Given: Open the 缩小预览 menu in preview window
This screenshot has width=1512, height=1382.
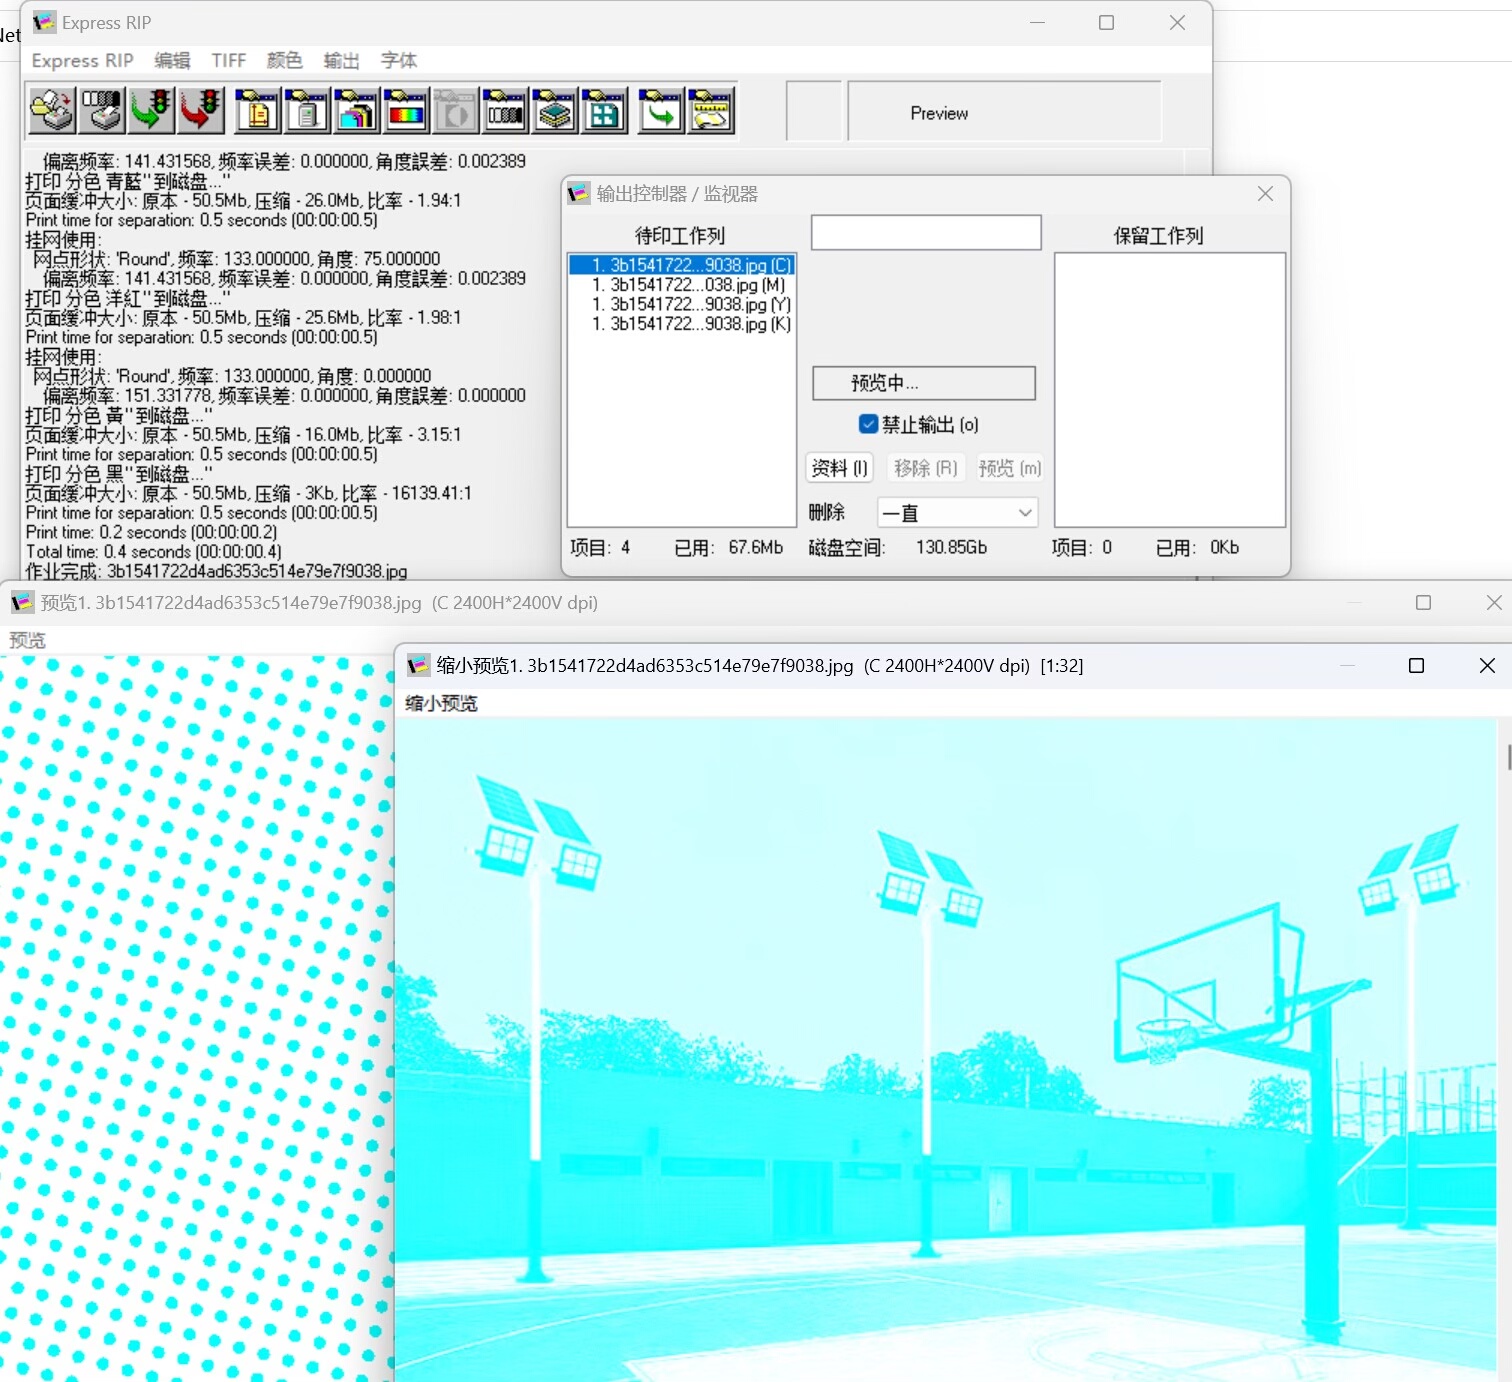Looking at the screenshot, I should point(441,704).
